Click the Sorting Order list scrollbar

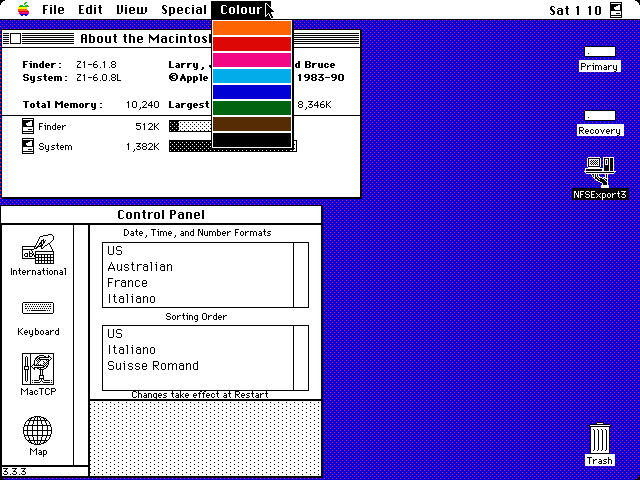(x=301, y=358)
